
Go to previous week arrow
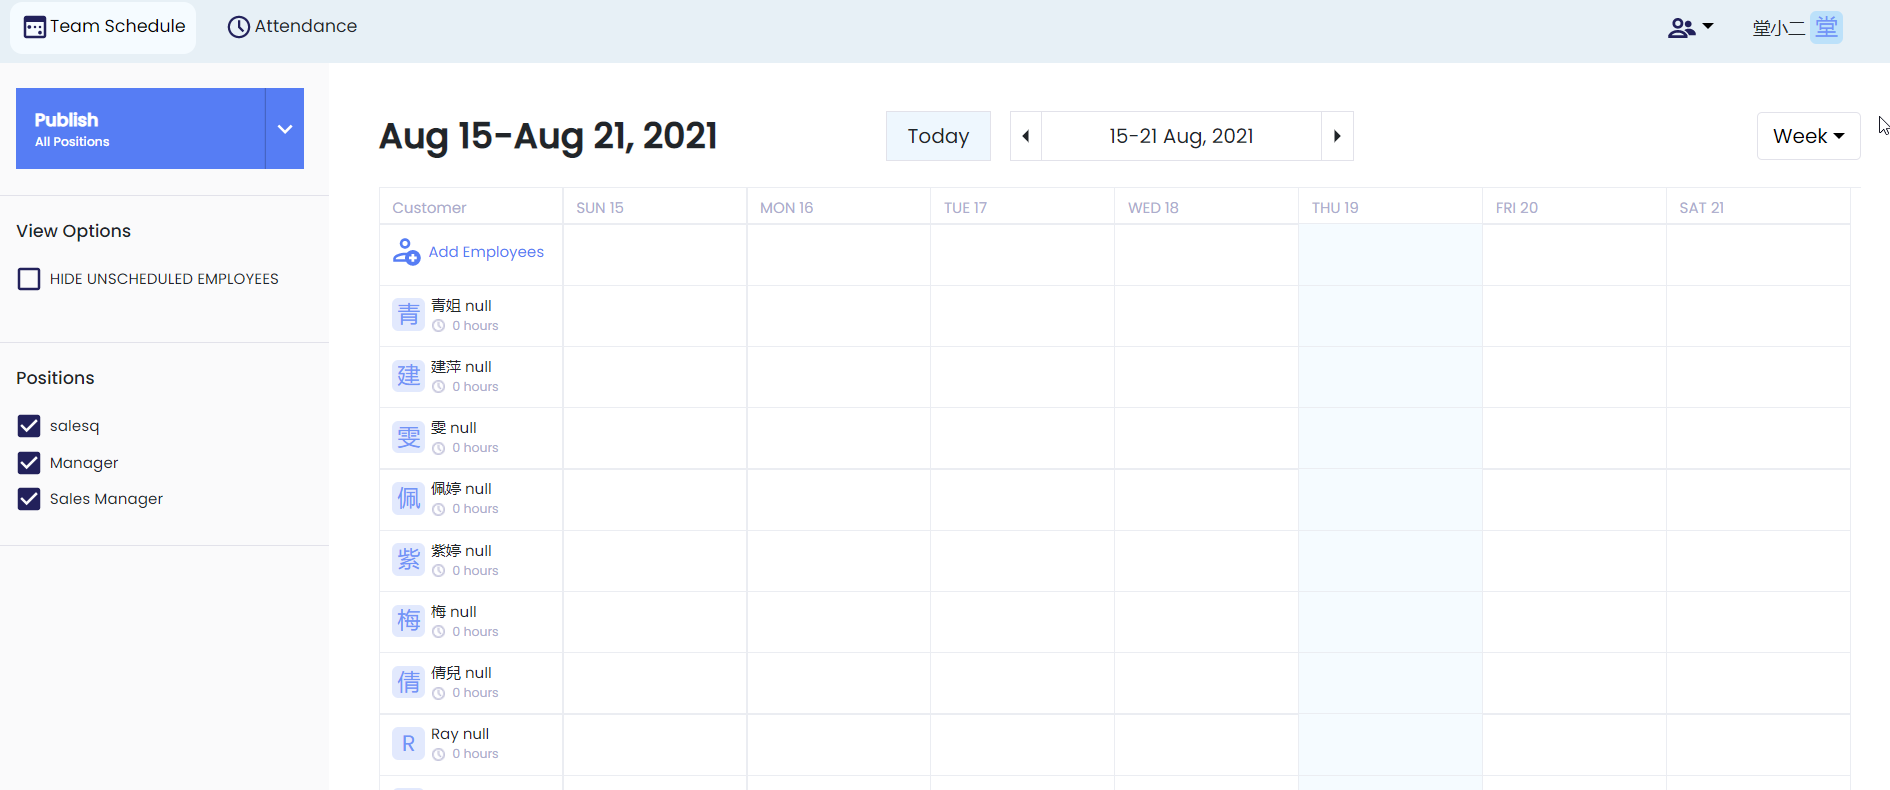click(x=1026, y=136)
